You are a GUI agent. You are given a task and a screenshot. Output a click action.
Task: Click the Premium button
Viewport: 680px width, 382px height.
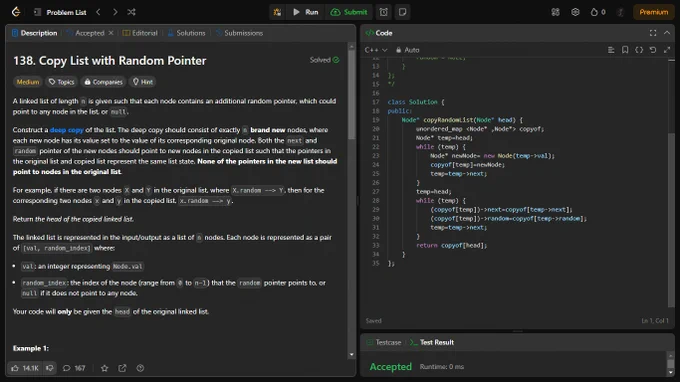(x=654, y=12)
